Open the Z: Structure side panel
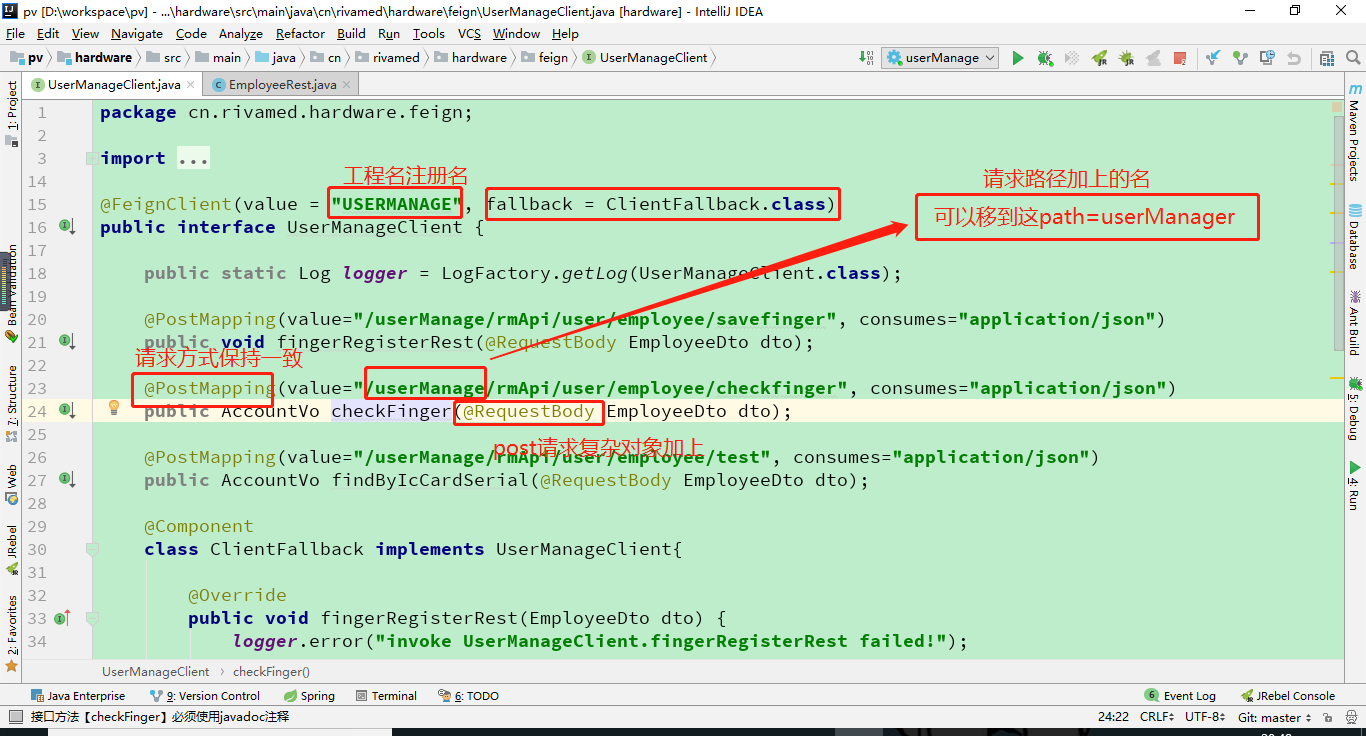The height and width of the screenshot is (736, 1366). [11, 405]
